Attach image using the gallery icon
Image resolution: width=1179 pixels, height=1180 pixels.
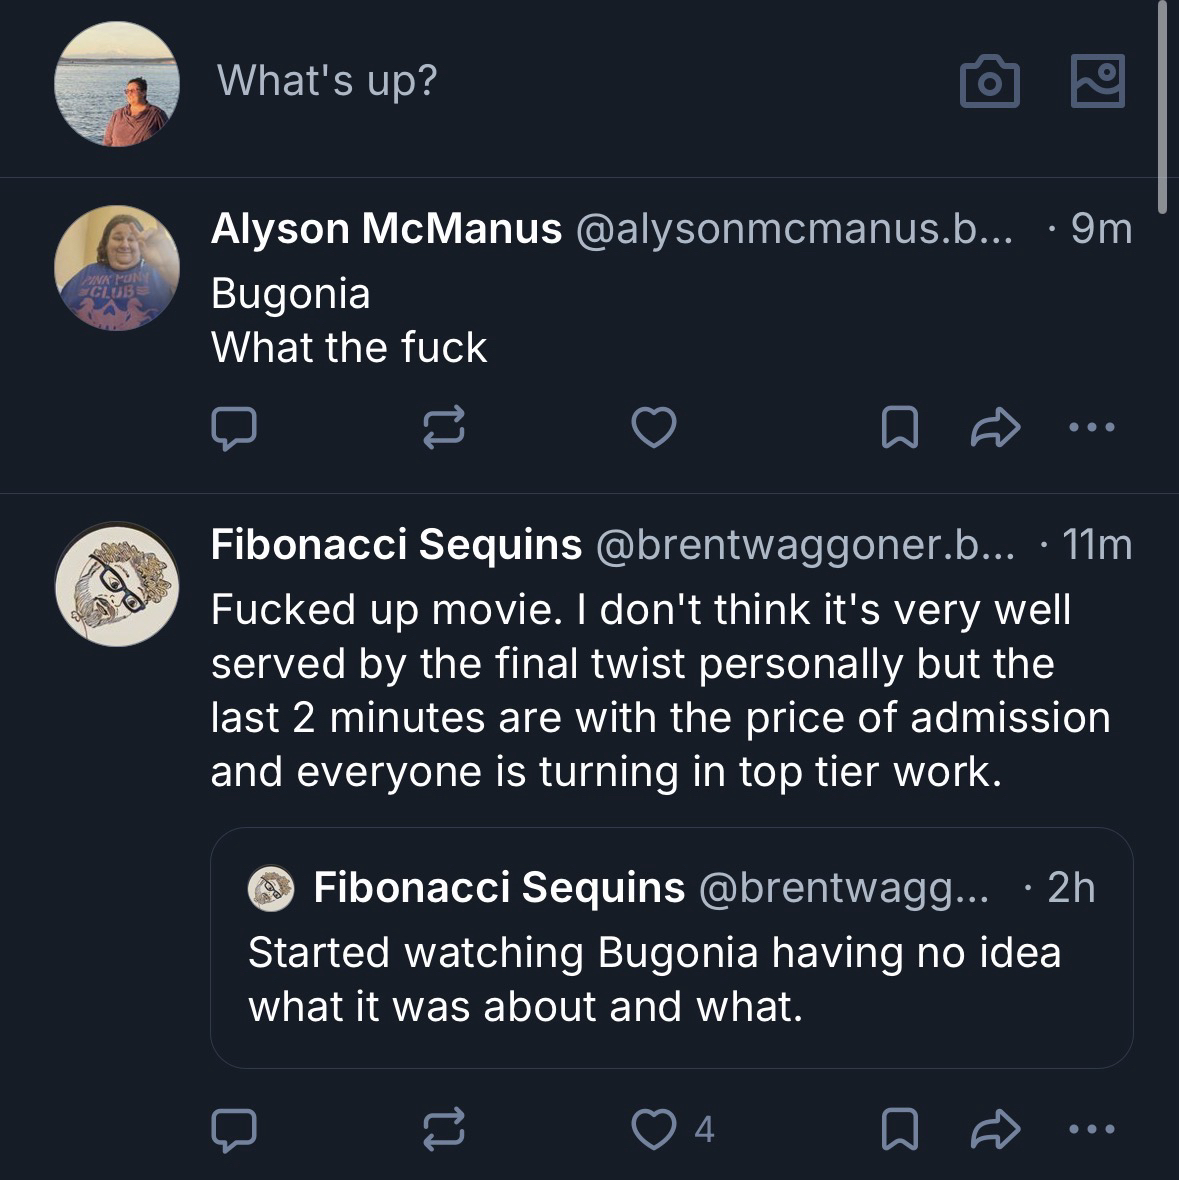1097,81
